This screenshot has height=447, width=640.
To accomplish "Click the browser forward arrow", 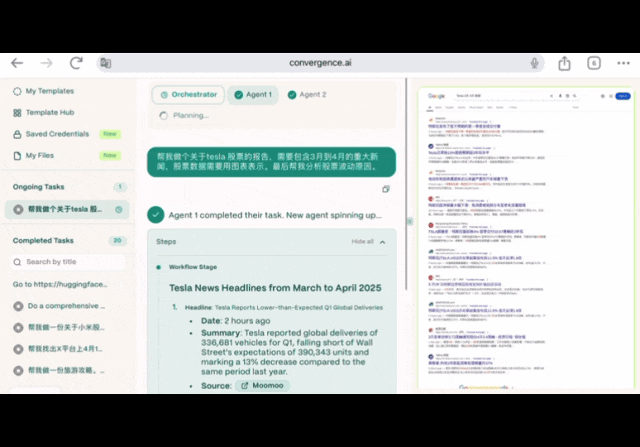I will [x=46, y=63].
